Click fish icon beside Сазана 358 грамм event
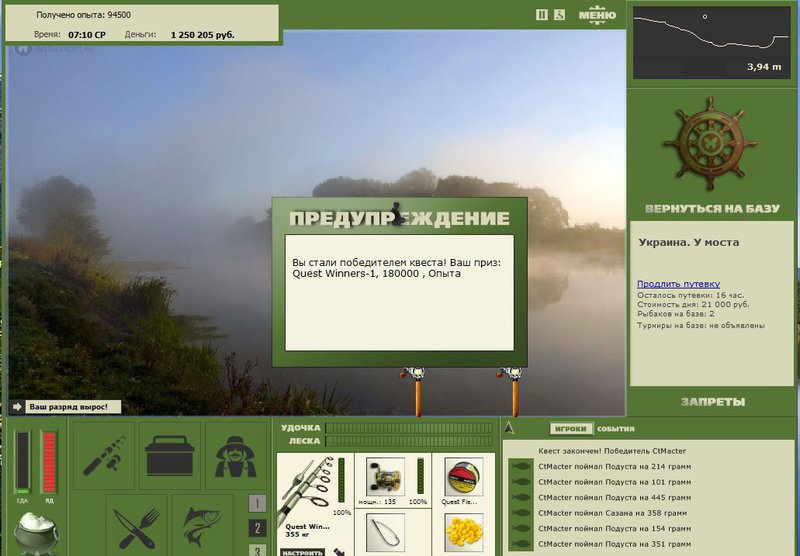This screenshot has height=556, width=800. [520, 513]
